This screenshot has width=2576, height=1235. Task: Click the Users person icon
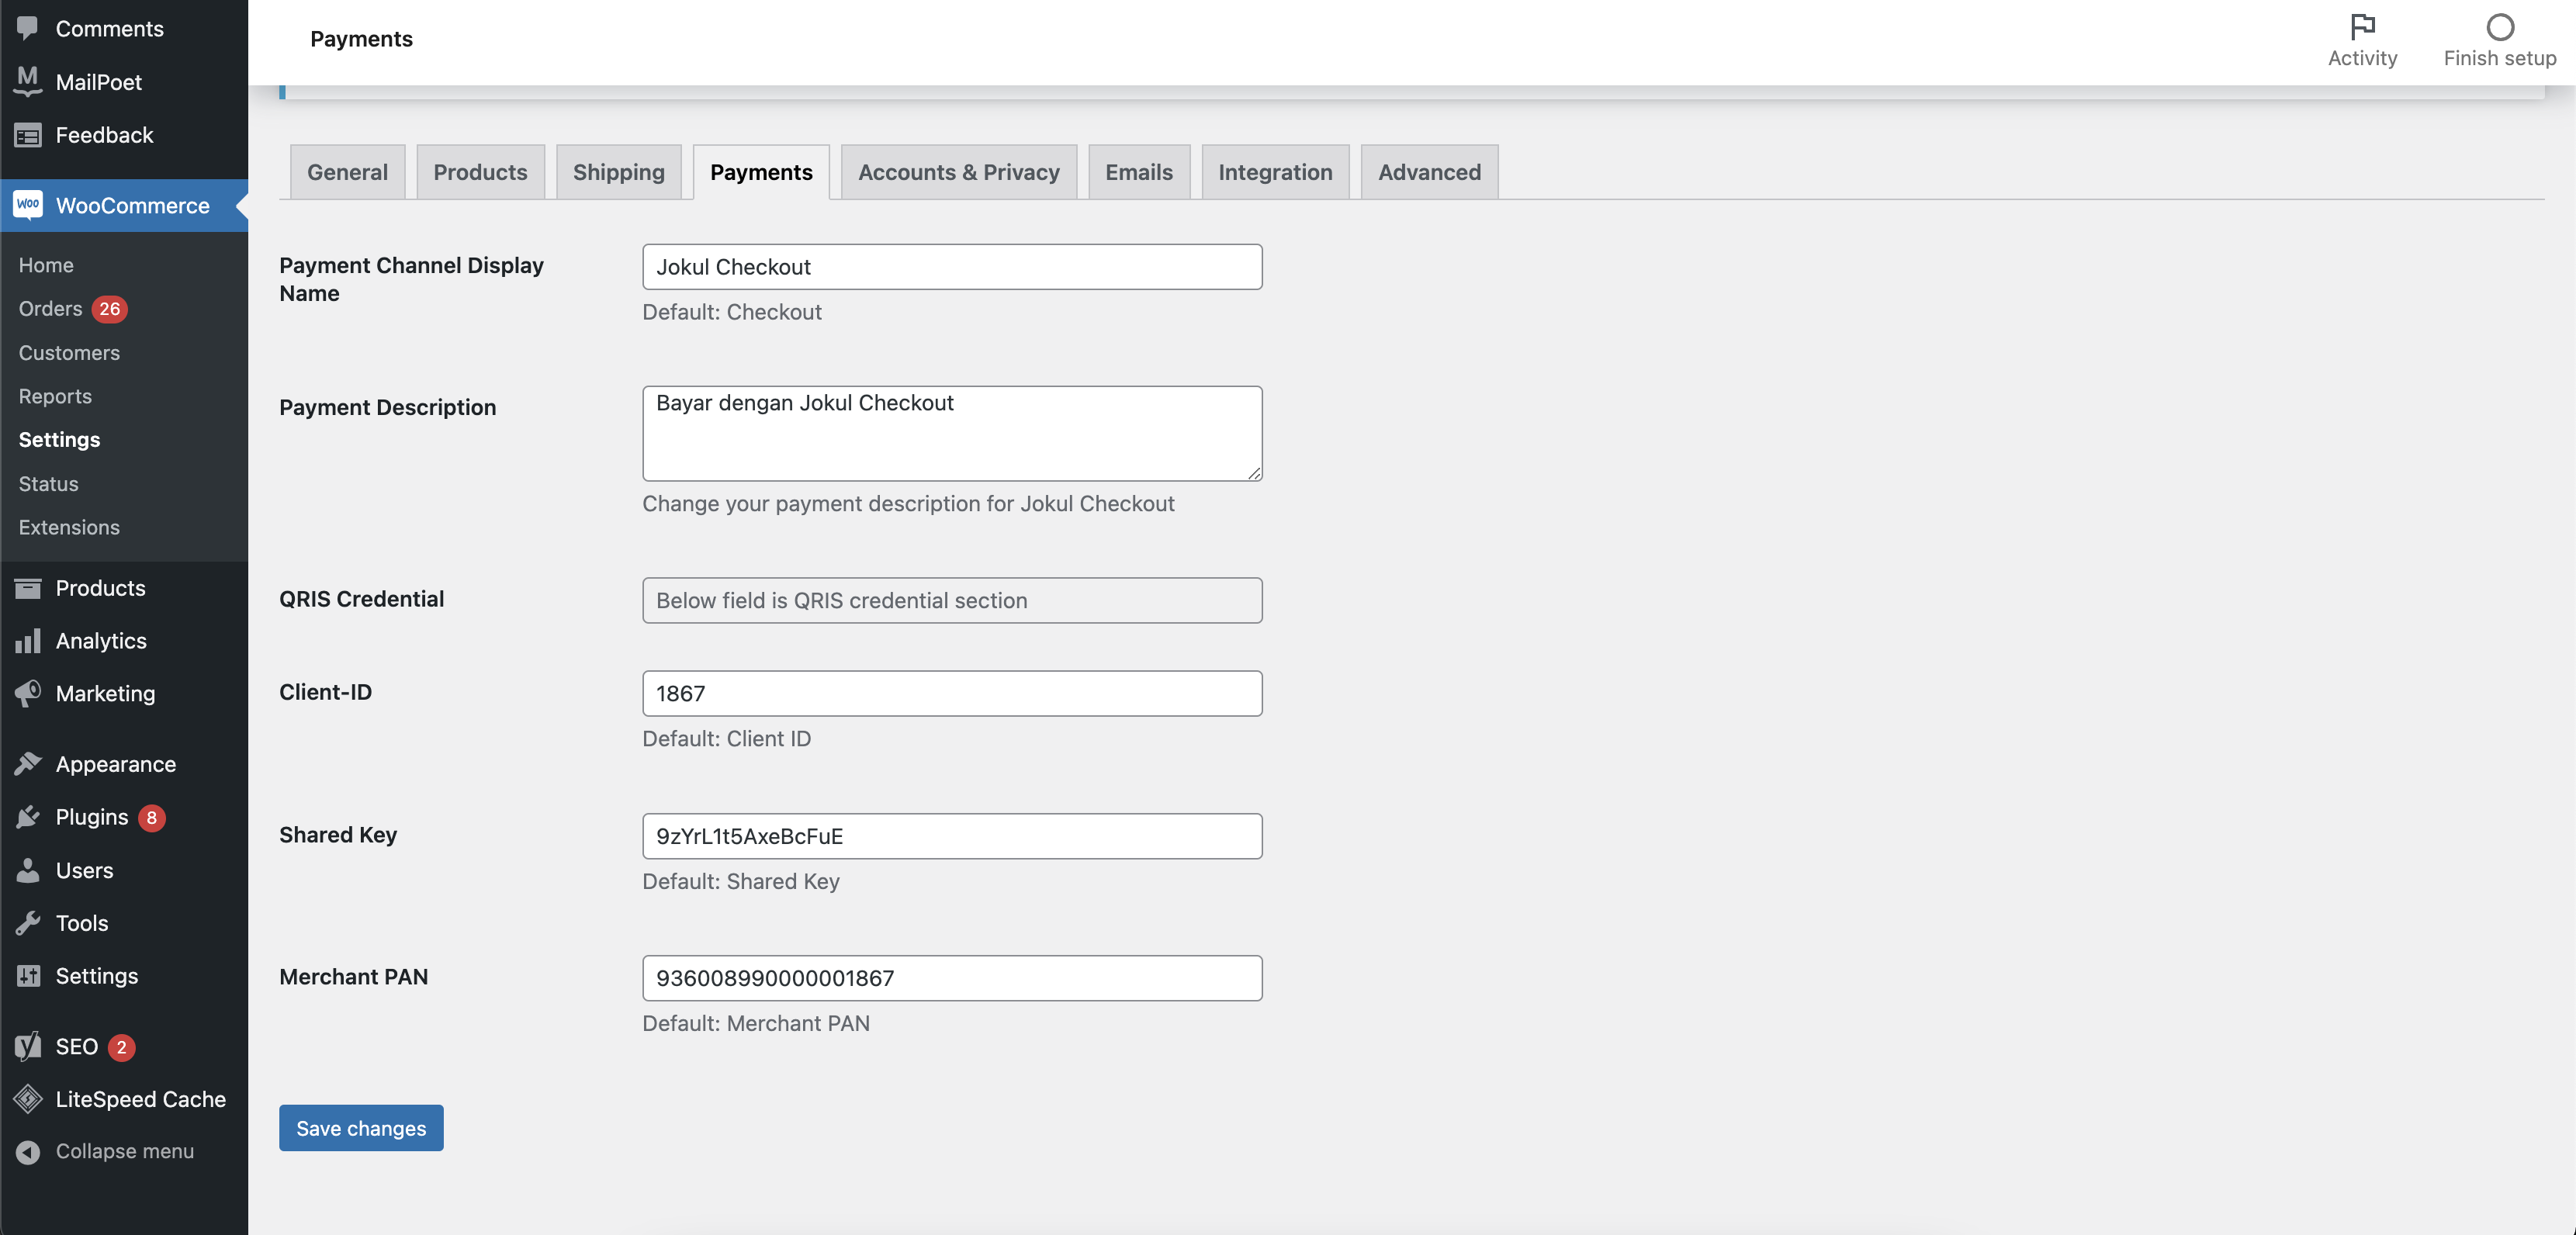pyautogui.click(x=28, y=869)
